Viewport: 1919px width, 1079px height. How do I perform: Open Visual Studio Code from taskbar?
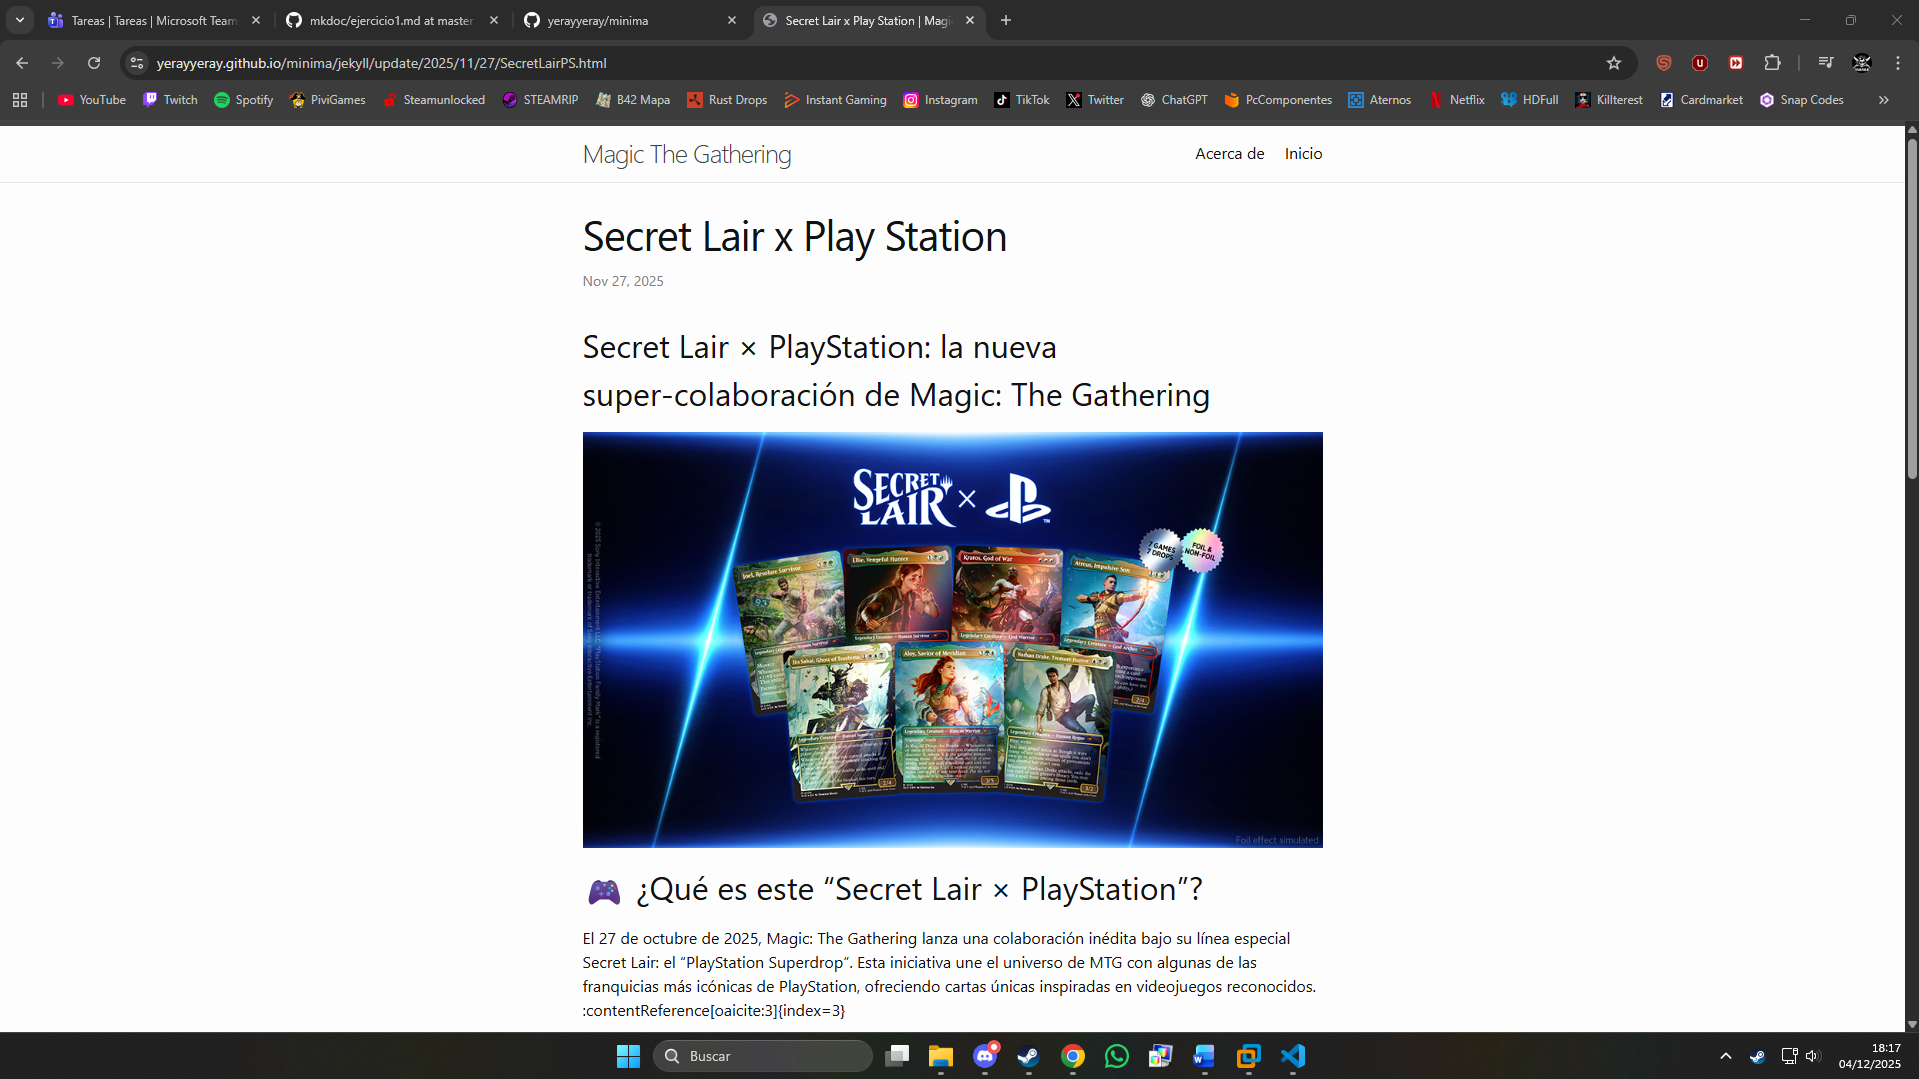pyautogui.click(x=1292, y=1056)
